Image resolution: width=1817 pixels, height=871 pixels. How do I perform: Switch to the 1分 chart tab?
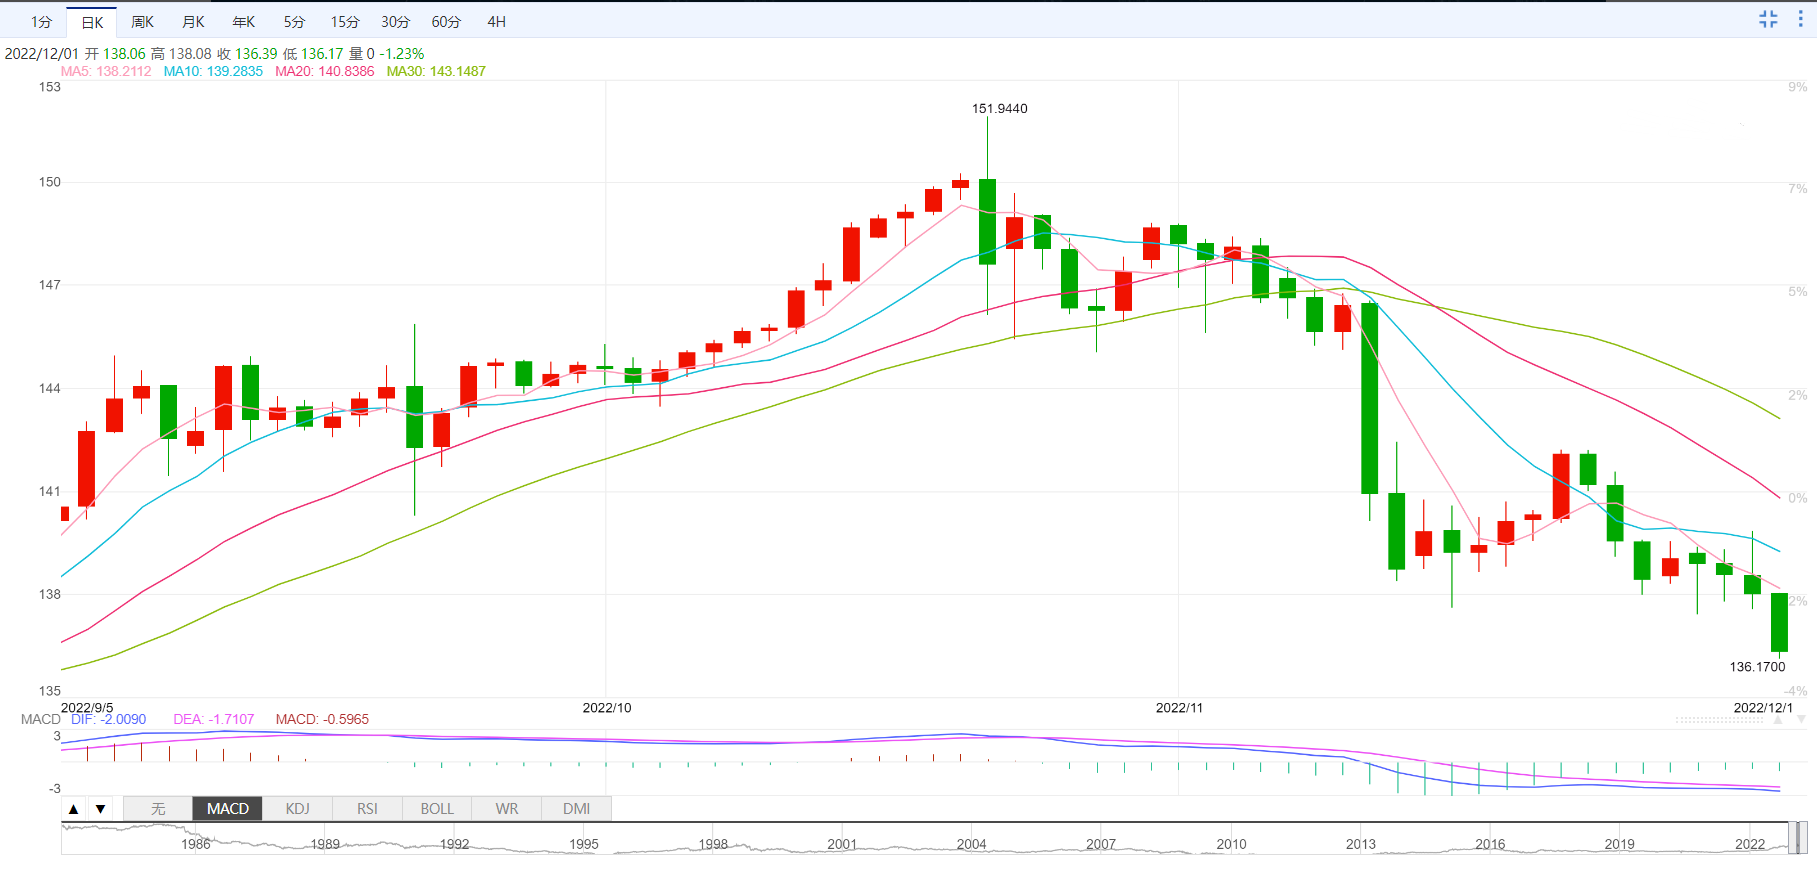(x=41, y=22)
